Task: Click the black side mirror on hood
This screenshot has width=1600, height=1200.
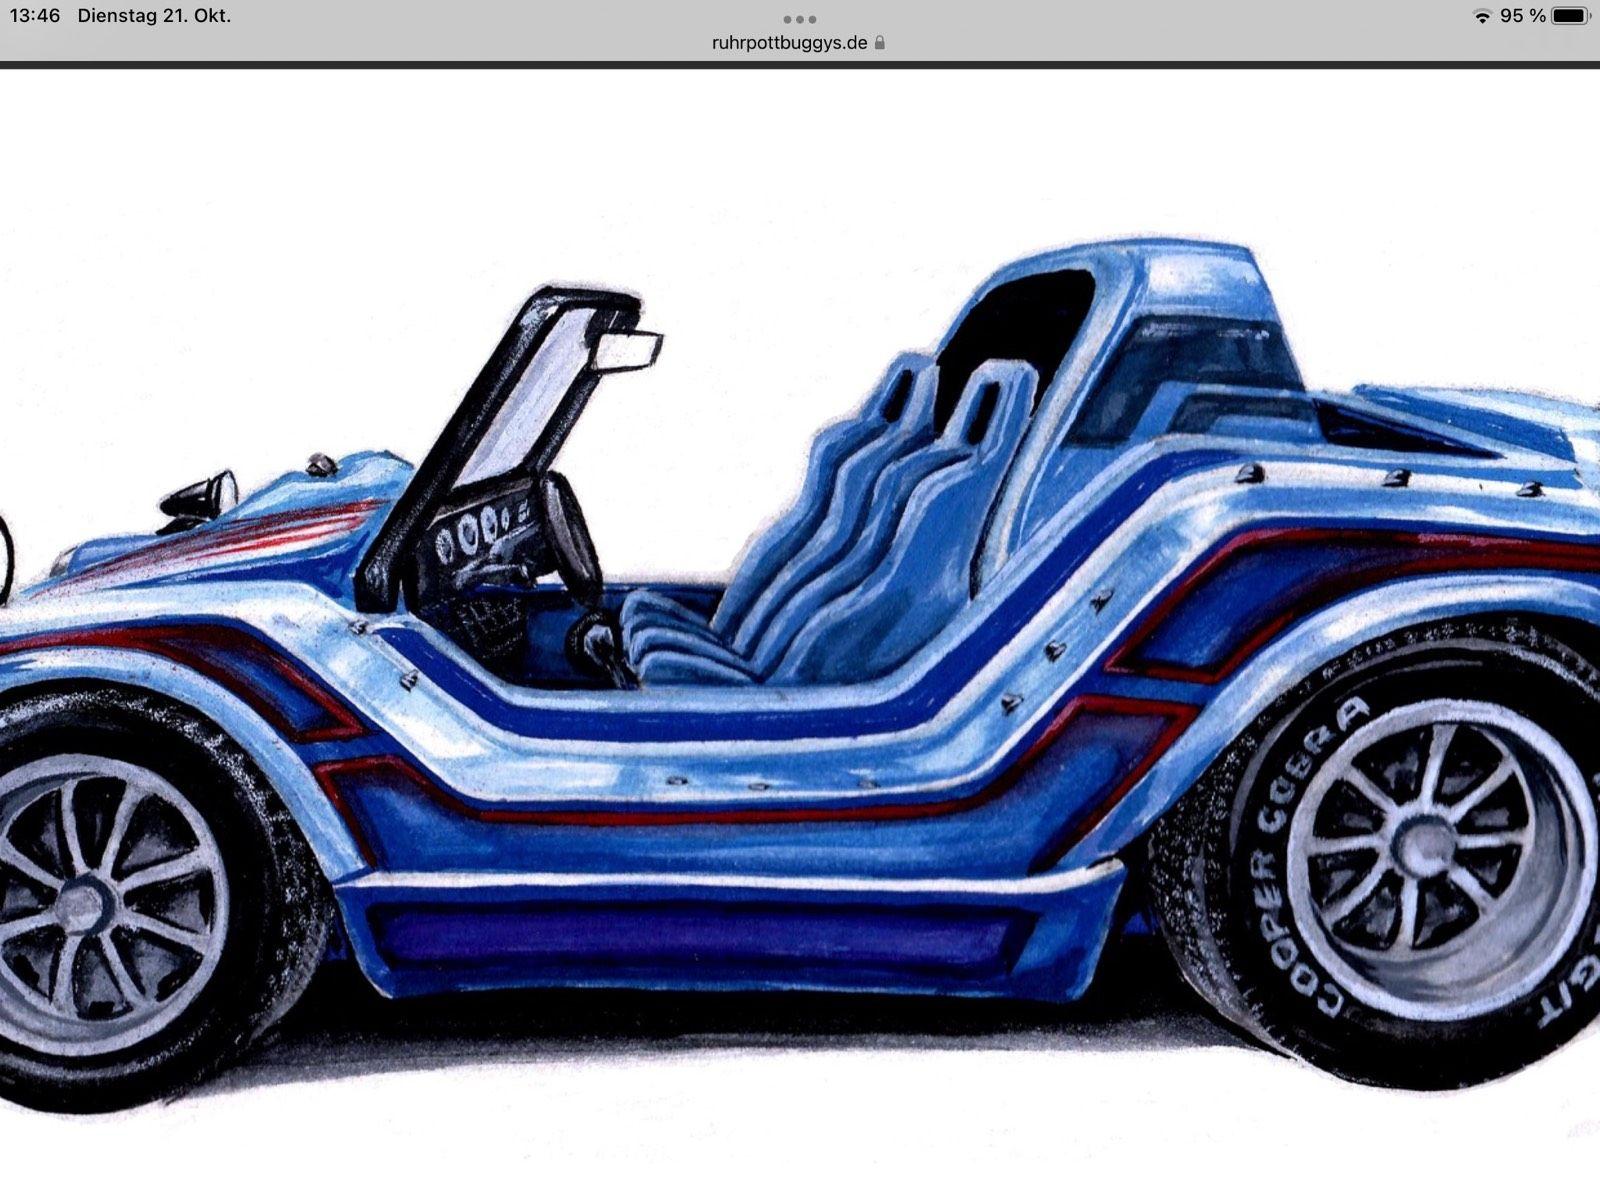Action: click(205, 496)
